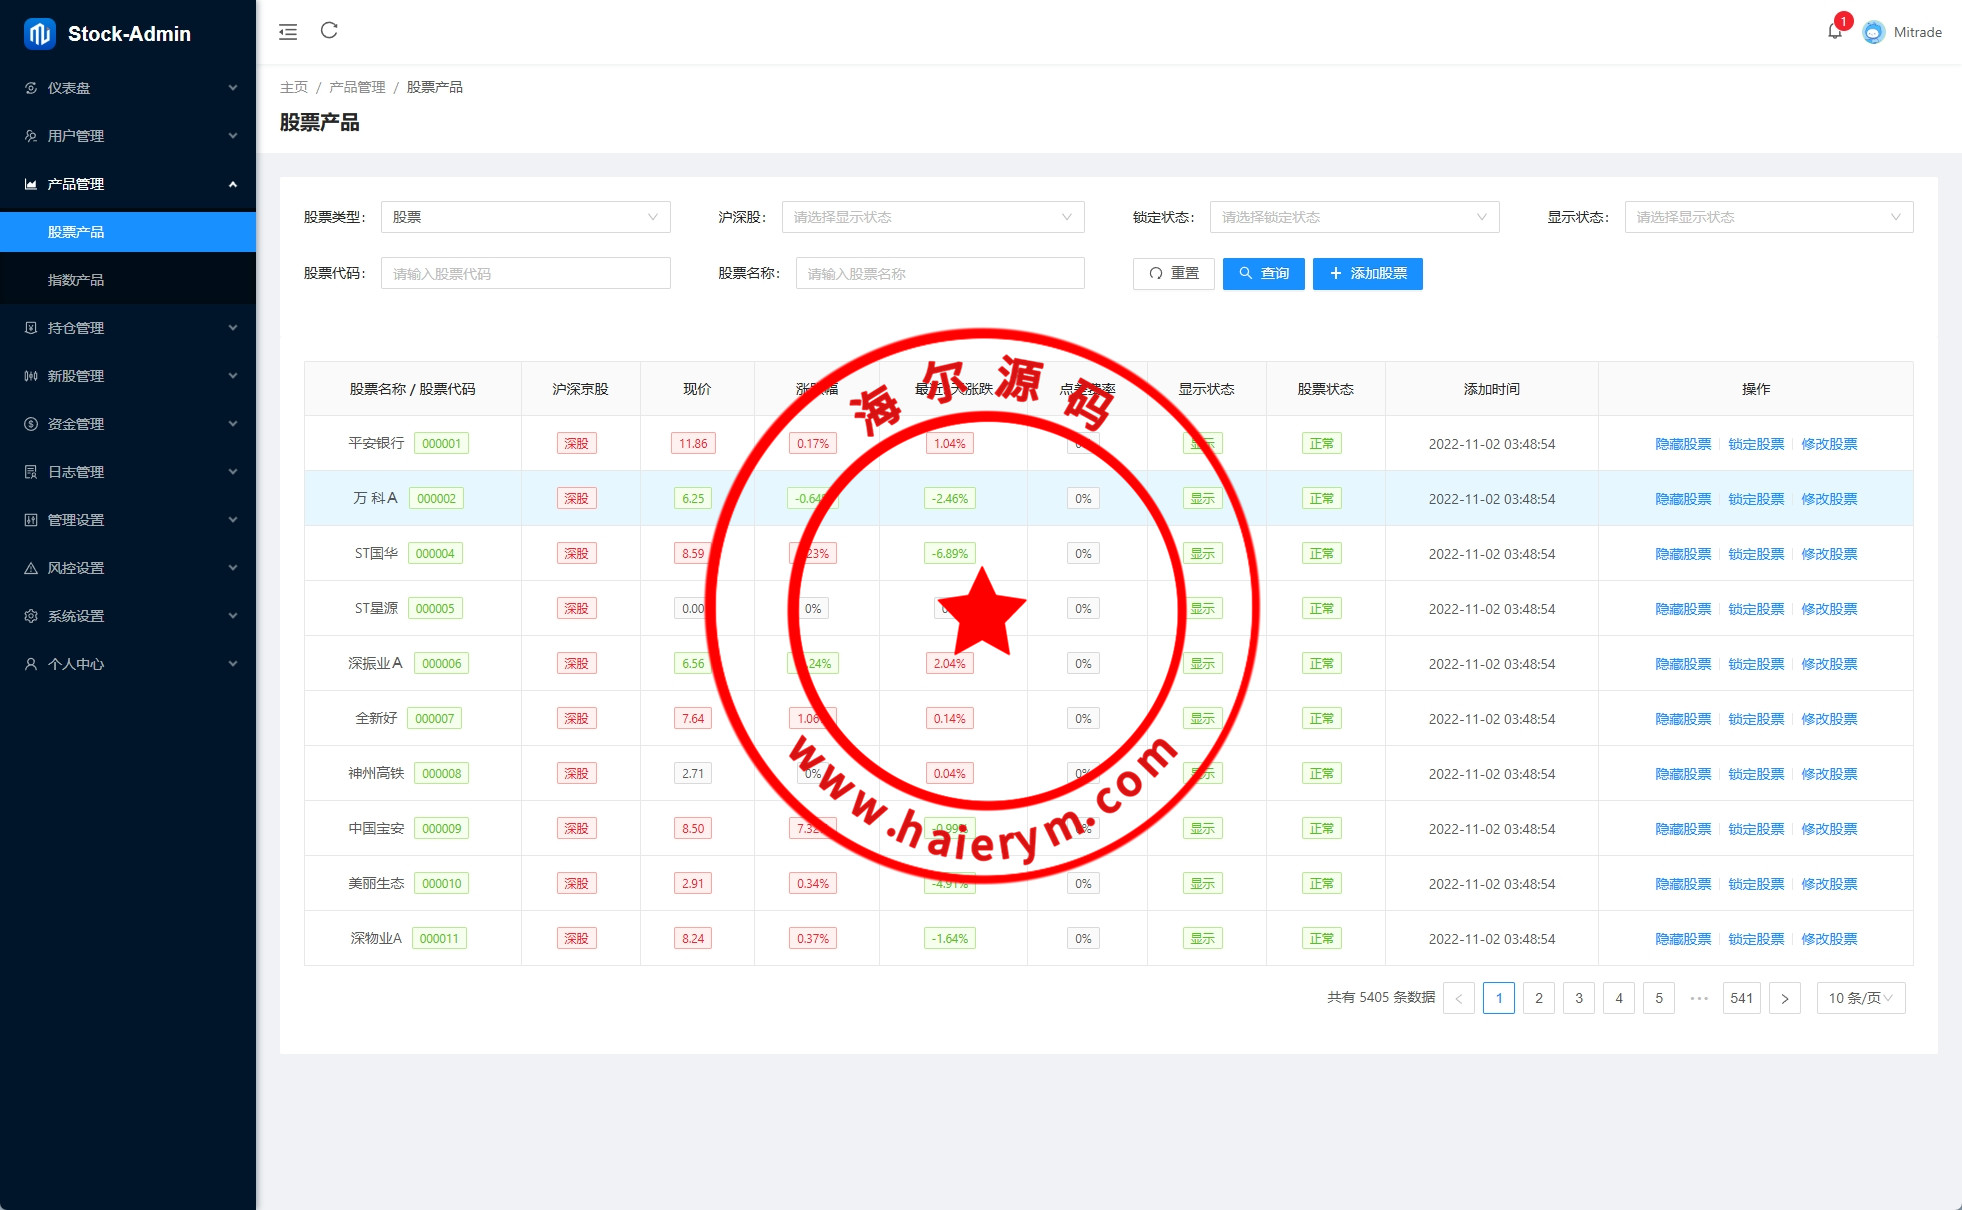
Task: Click the Stock-Admin logo icon
Action: click(39, 33)
